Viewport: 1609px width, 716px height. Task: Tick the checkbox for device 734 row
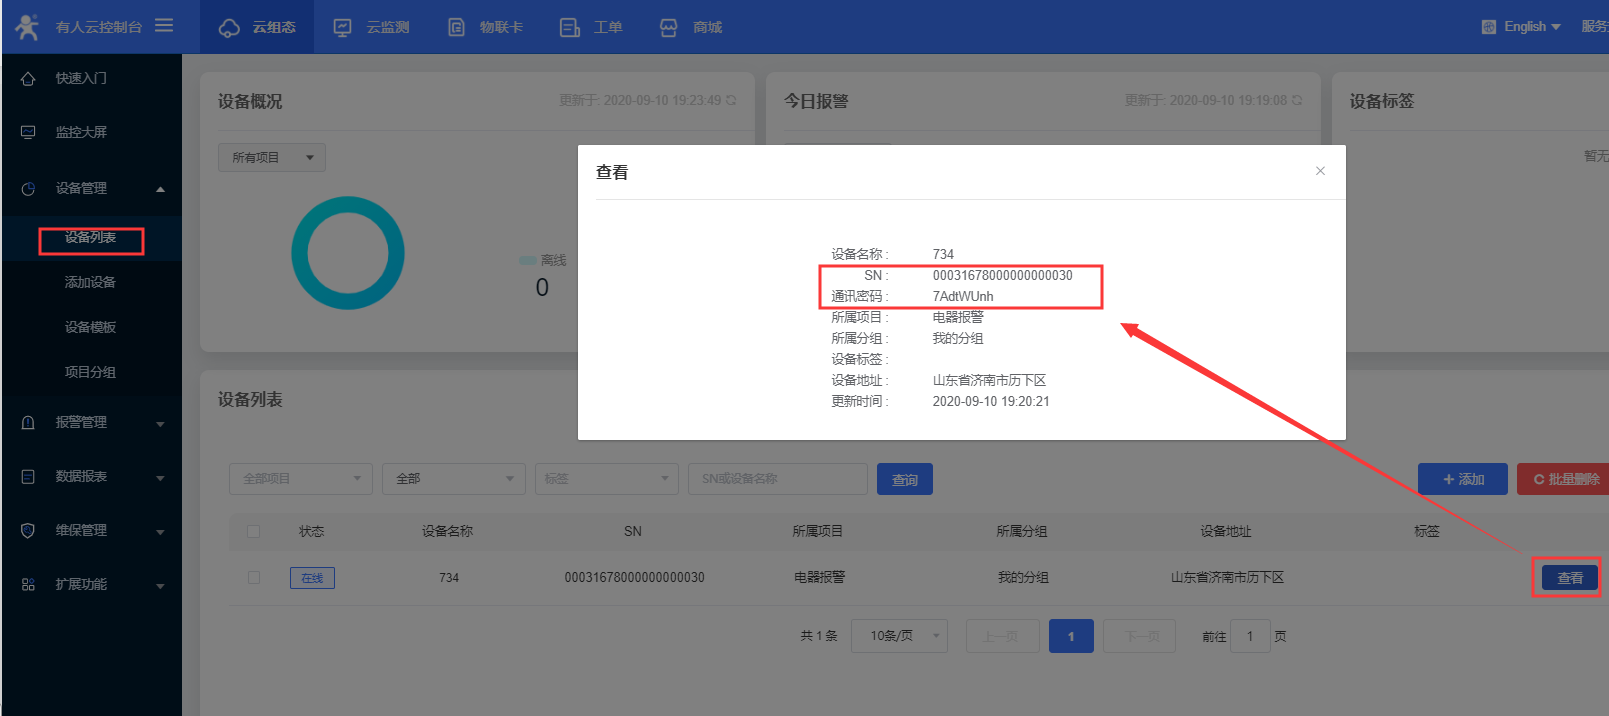tap(254, 577)
